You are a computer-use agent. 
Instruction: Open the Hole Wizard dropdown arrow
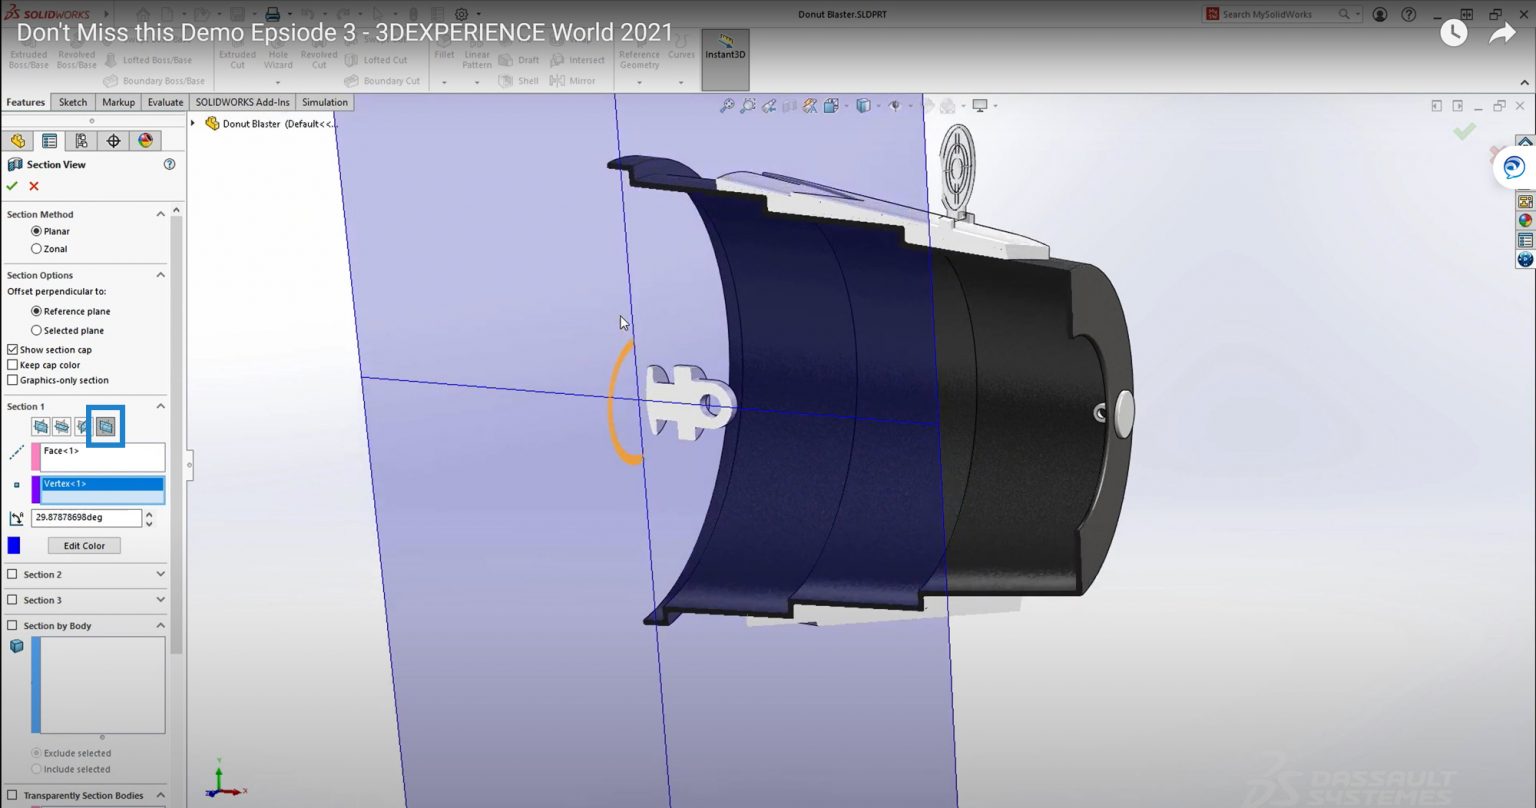tap(278, 82)
